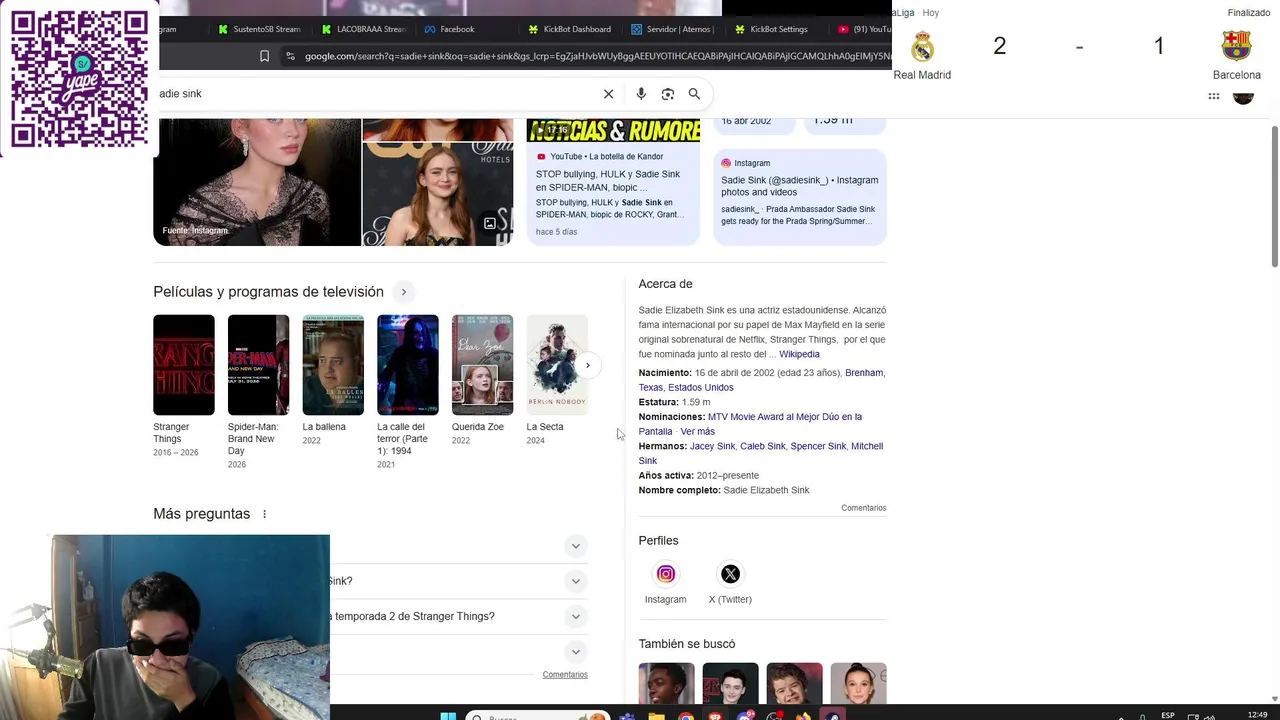View site information icon in address bar

click(x=290, y=57)
